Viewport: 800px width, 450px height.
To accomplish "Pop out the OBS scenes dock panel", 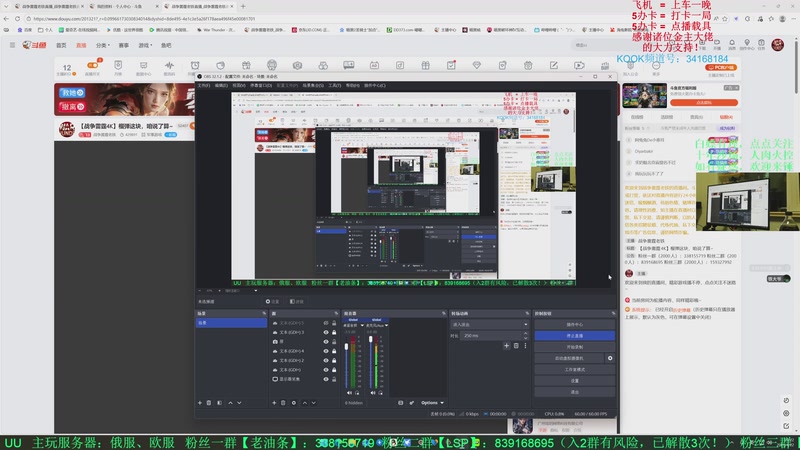I will (x=264, y=313).
